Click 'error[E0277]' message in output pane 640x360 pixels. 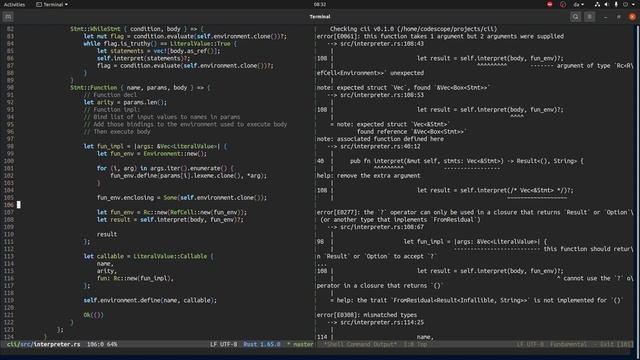click(x=476, y=212)
